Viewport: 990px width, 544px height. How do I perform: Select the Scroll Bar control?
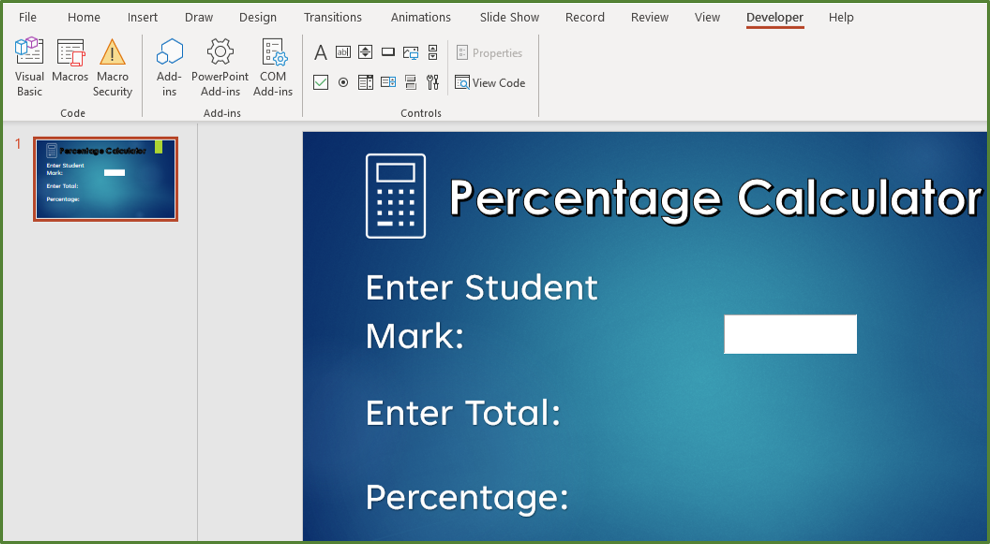click(432, 52)
